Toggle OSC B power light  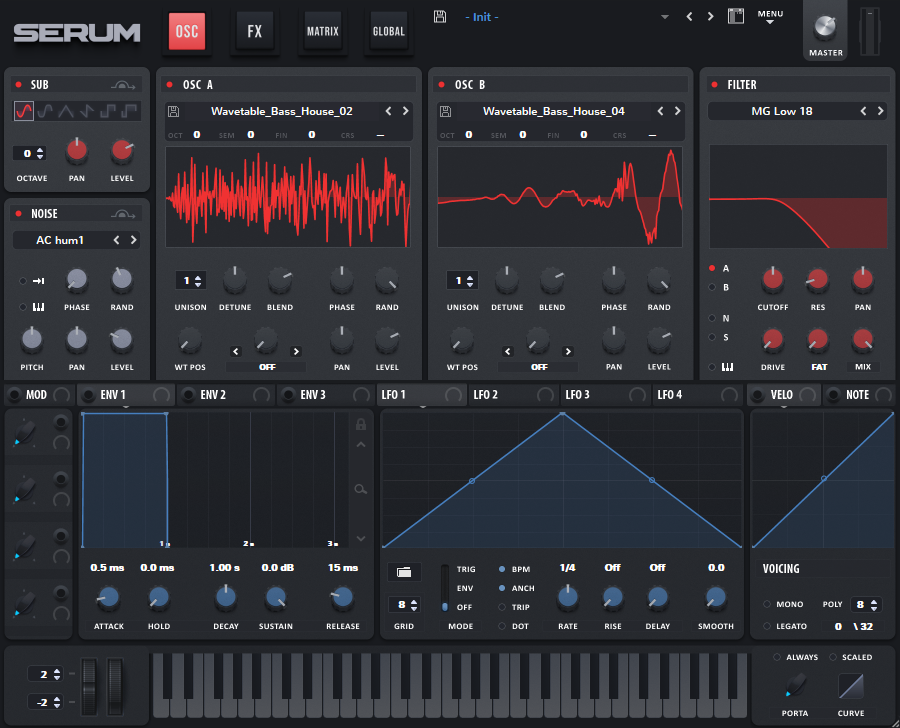tap(441, 85)
